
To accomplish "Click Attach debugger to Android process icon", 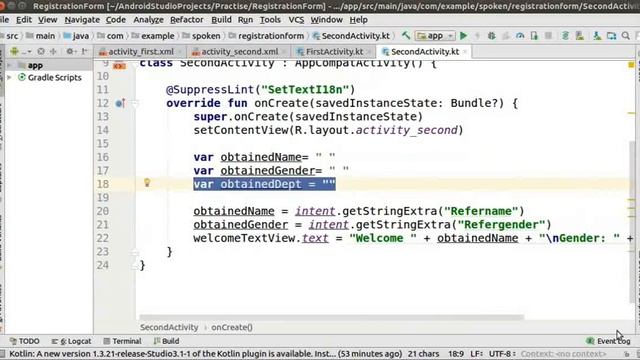I will (x=534, y=36).
